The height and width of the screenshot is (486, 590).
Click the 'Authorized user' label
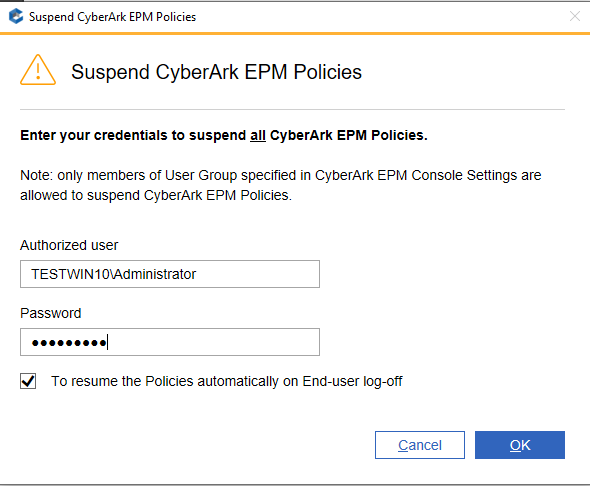point(69,245)
